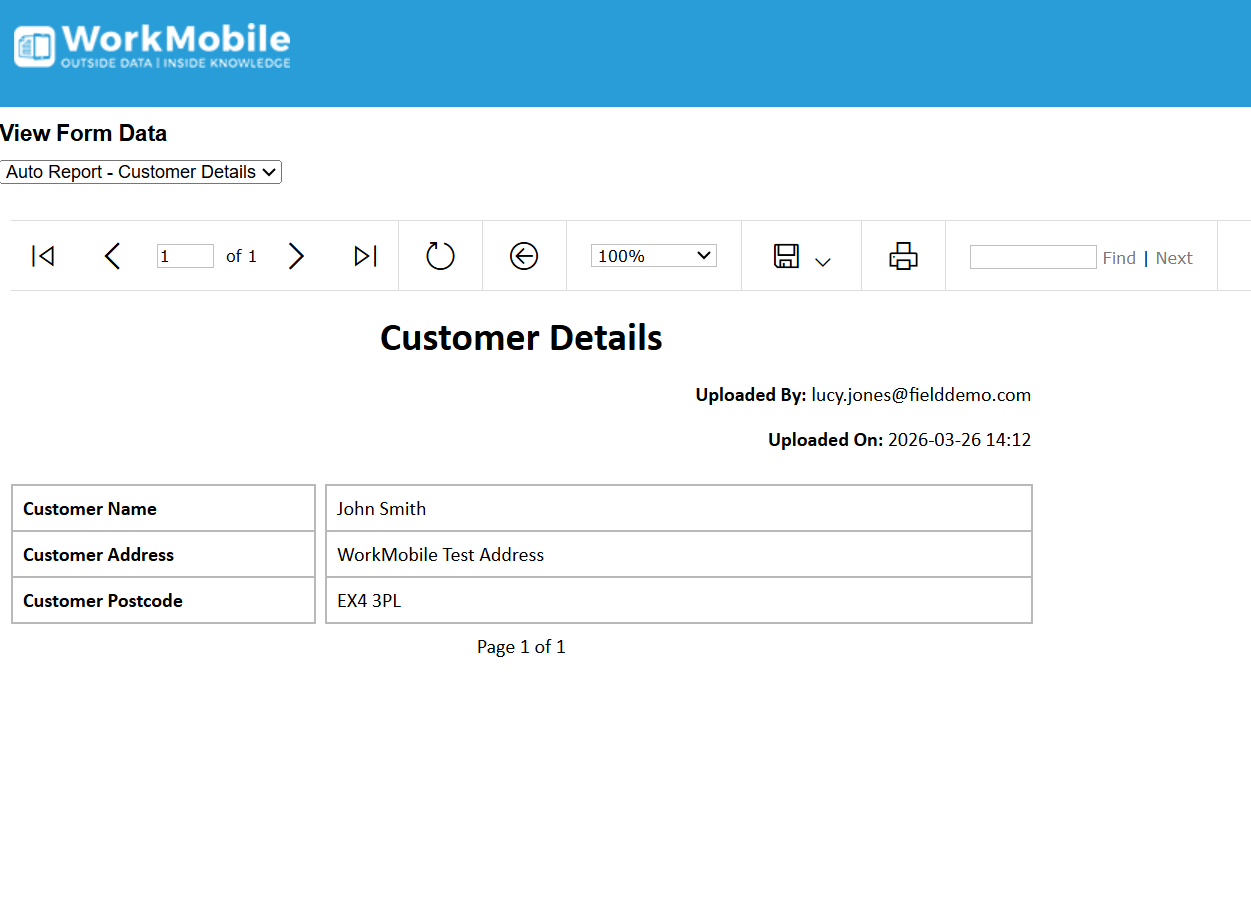Go to the first report page
Viewport: 1251px width, 898px height.
[x=43, y=256]
